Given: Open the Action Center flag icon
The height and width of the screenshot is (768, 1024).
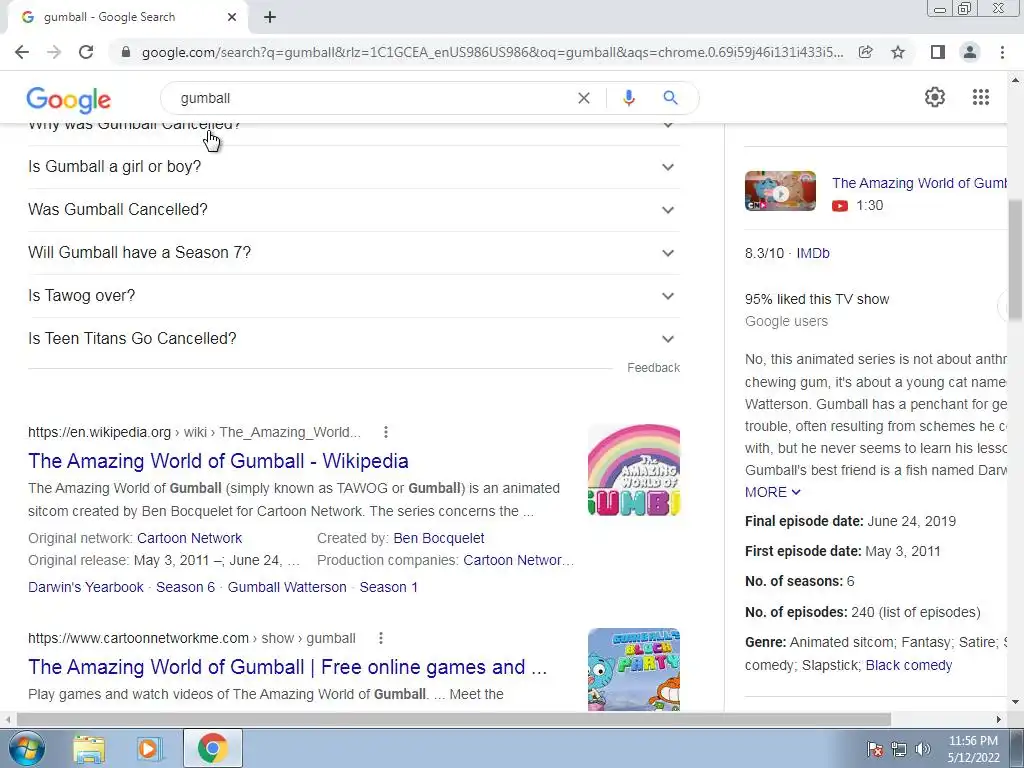Looking at the screenshot, I should tap(874, 749).
